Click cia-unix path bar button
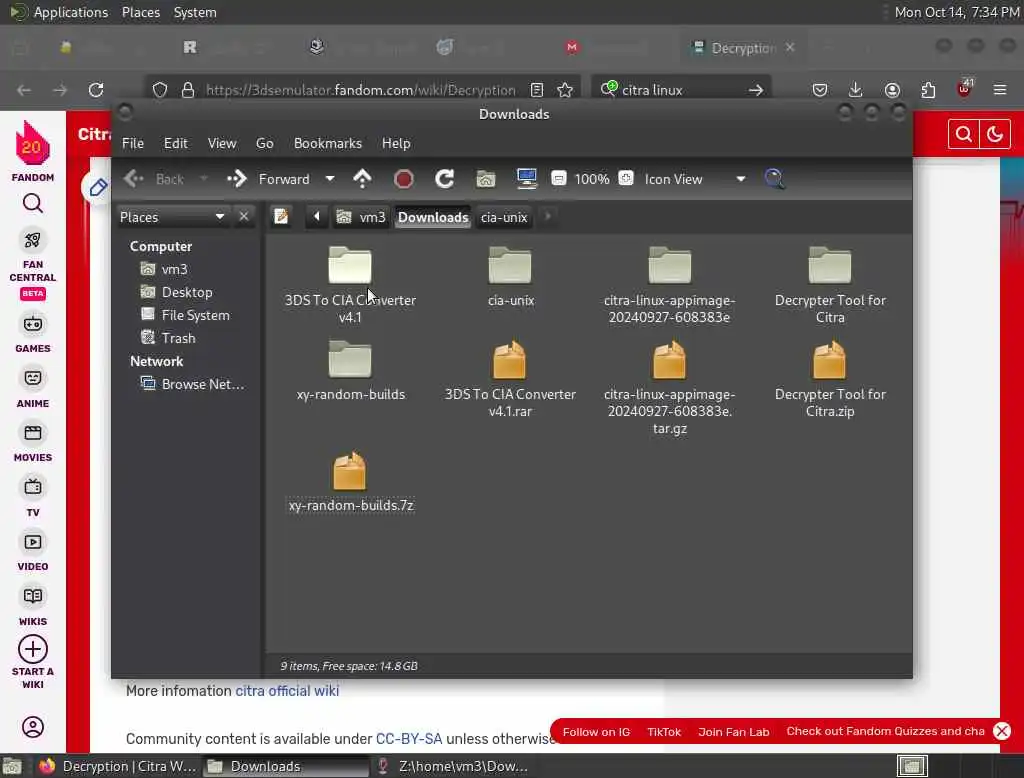This screenshot has width=1024, height=778. coord(504,217)
